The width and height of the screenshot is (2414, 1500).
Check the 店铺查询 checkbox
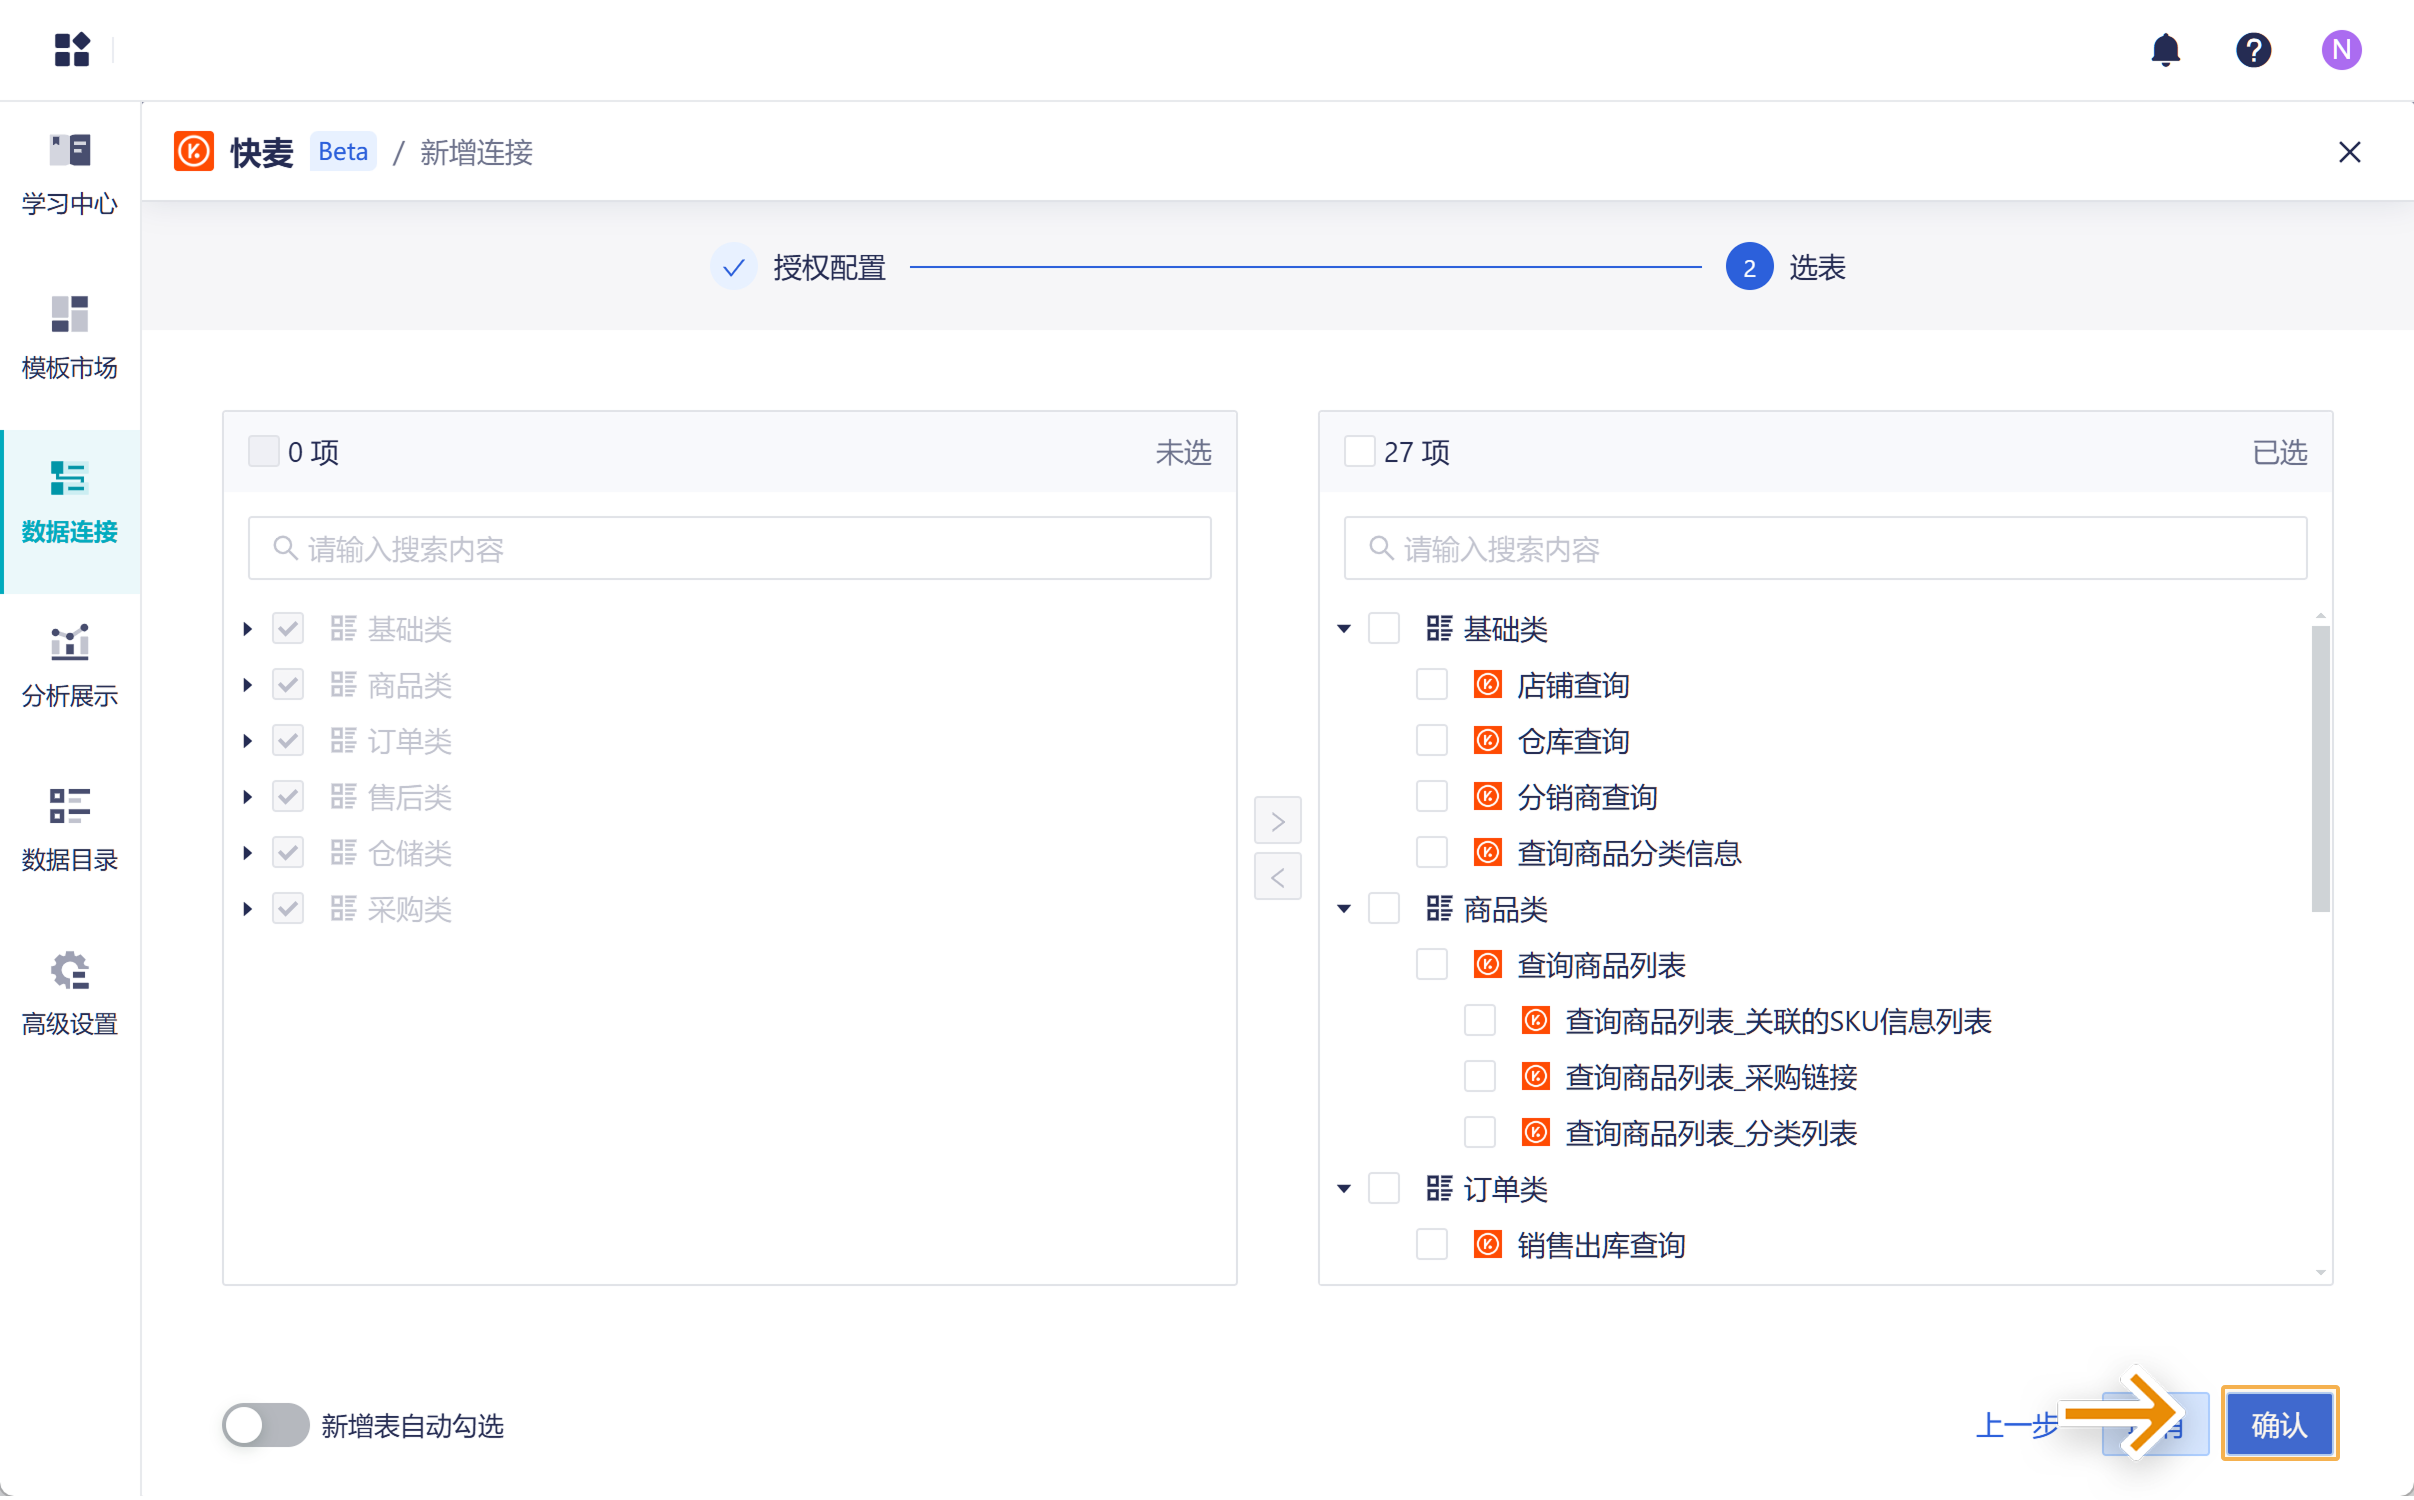(x=1431, y=685)
